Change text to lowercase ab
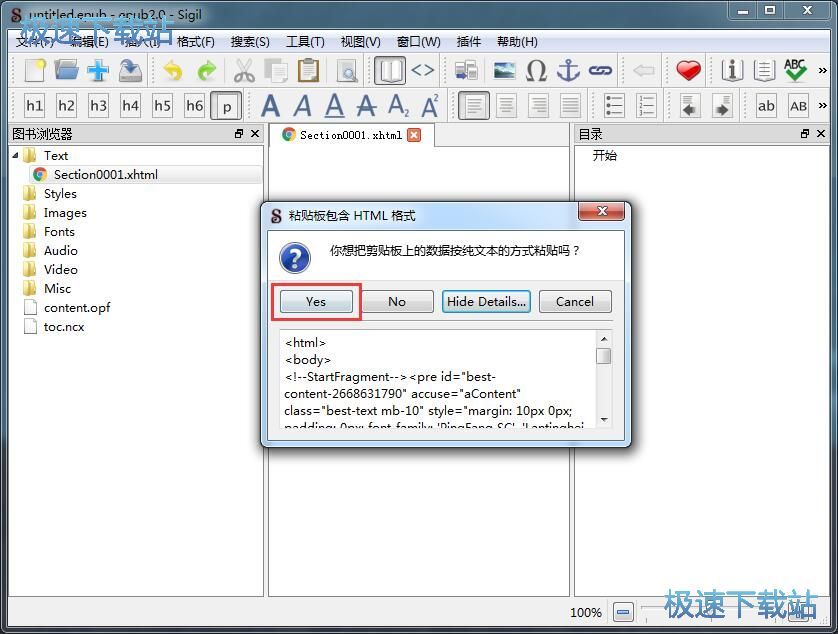 coord(766,106)
